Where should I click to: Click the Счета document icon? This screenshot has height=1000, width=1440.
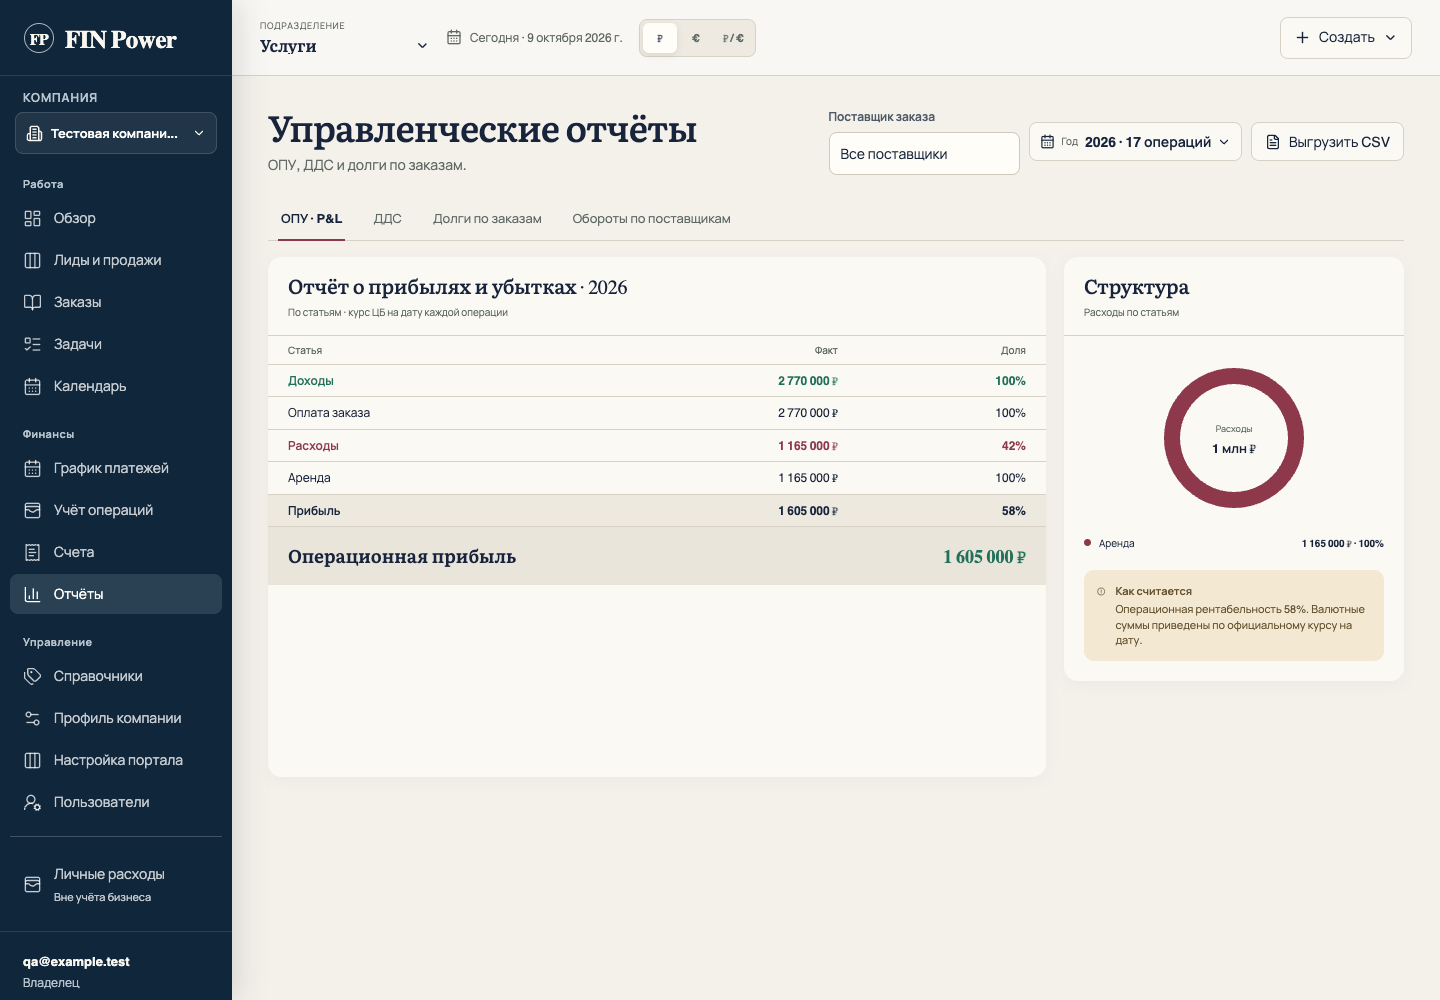pyautogui.click(x=32, y=552)
